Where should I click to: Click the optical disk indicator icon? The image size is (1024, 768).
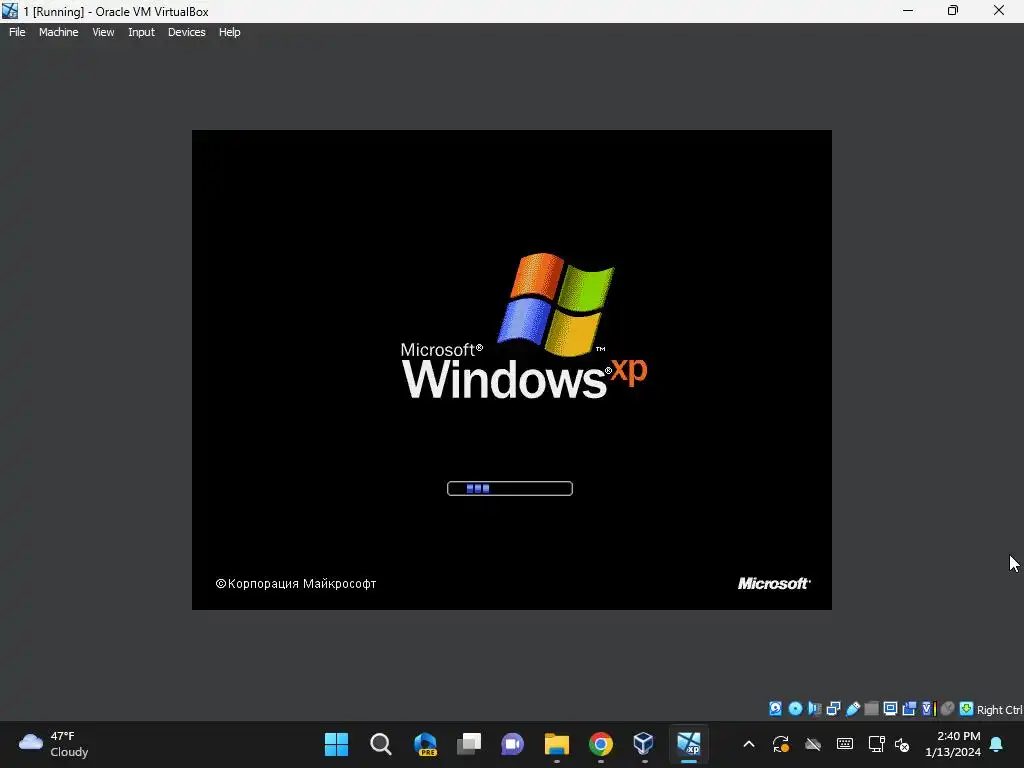(x=795, y=709)
